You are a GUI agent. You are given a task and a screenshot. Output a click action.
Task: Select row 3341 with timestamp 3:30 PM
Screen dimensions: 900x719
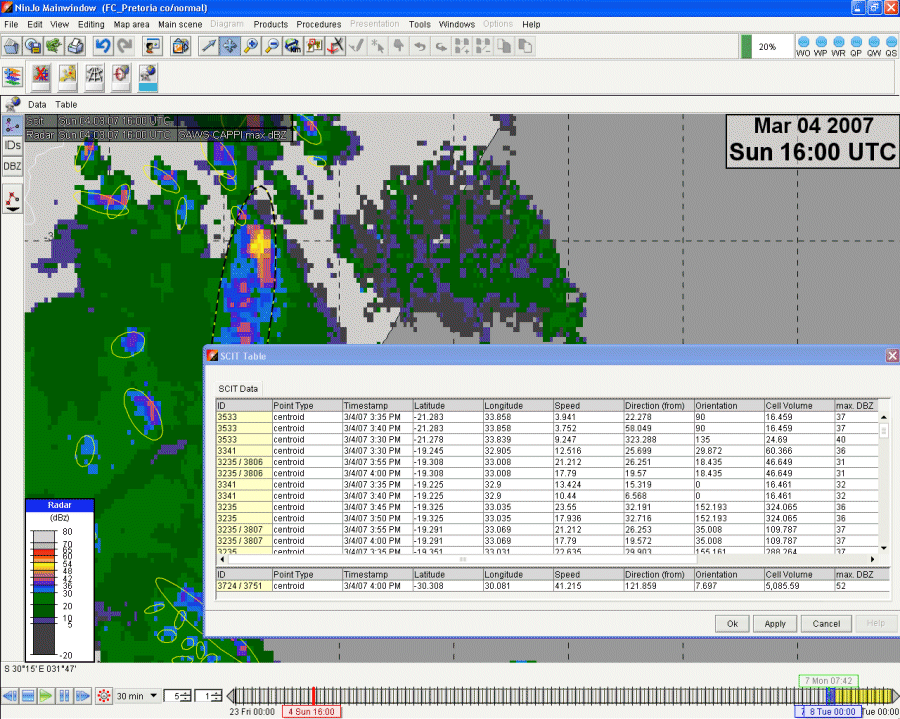(x=547, y=451)
